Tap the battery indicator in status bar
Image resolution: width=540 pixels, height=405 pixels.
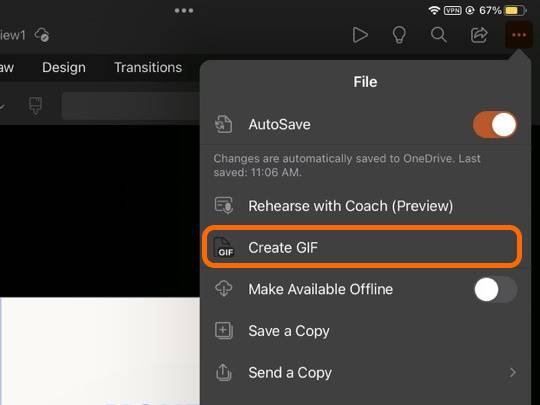(515, 11)
